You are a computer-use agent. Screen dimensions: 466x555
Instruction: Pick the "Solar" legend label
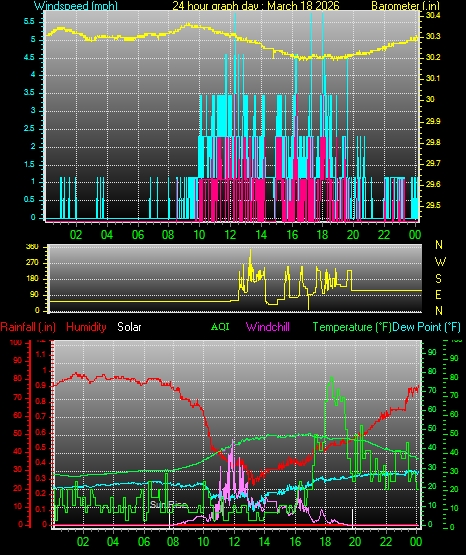[129, 327]
